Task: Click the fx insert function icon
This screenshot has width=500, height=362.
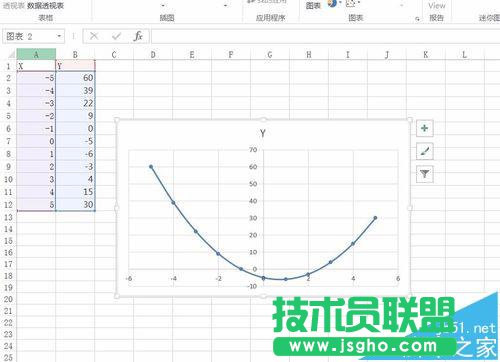Action: [x=138, y=36]
